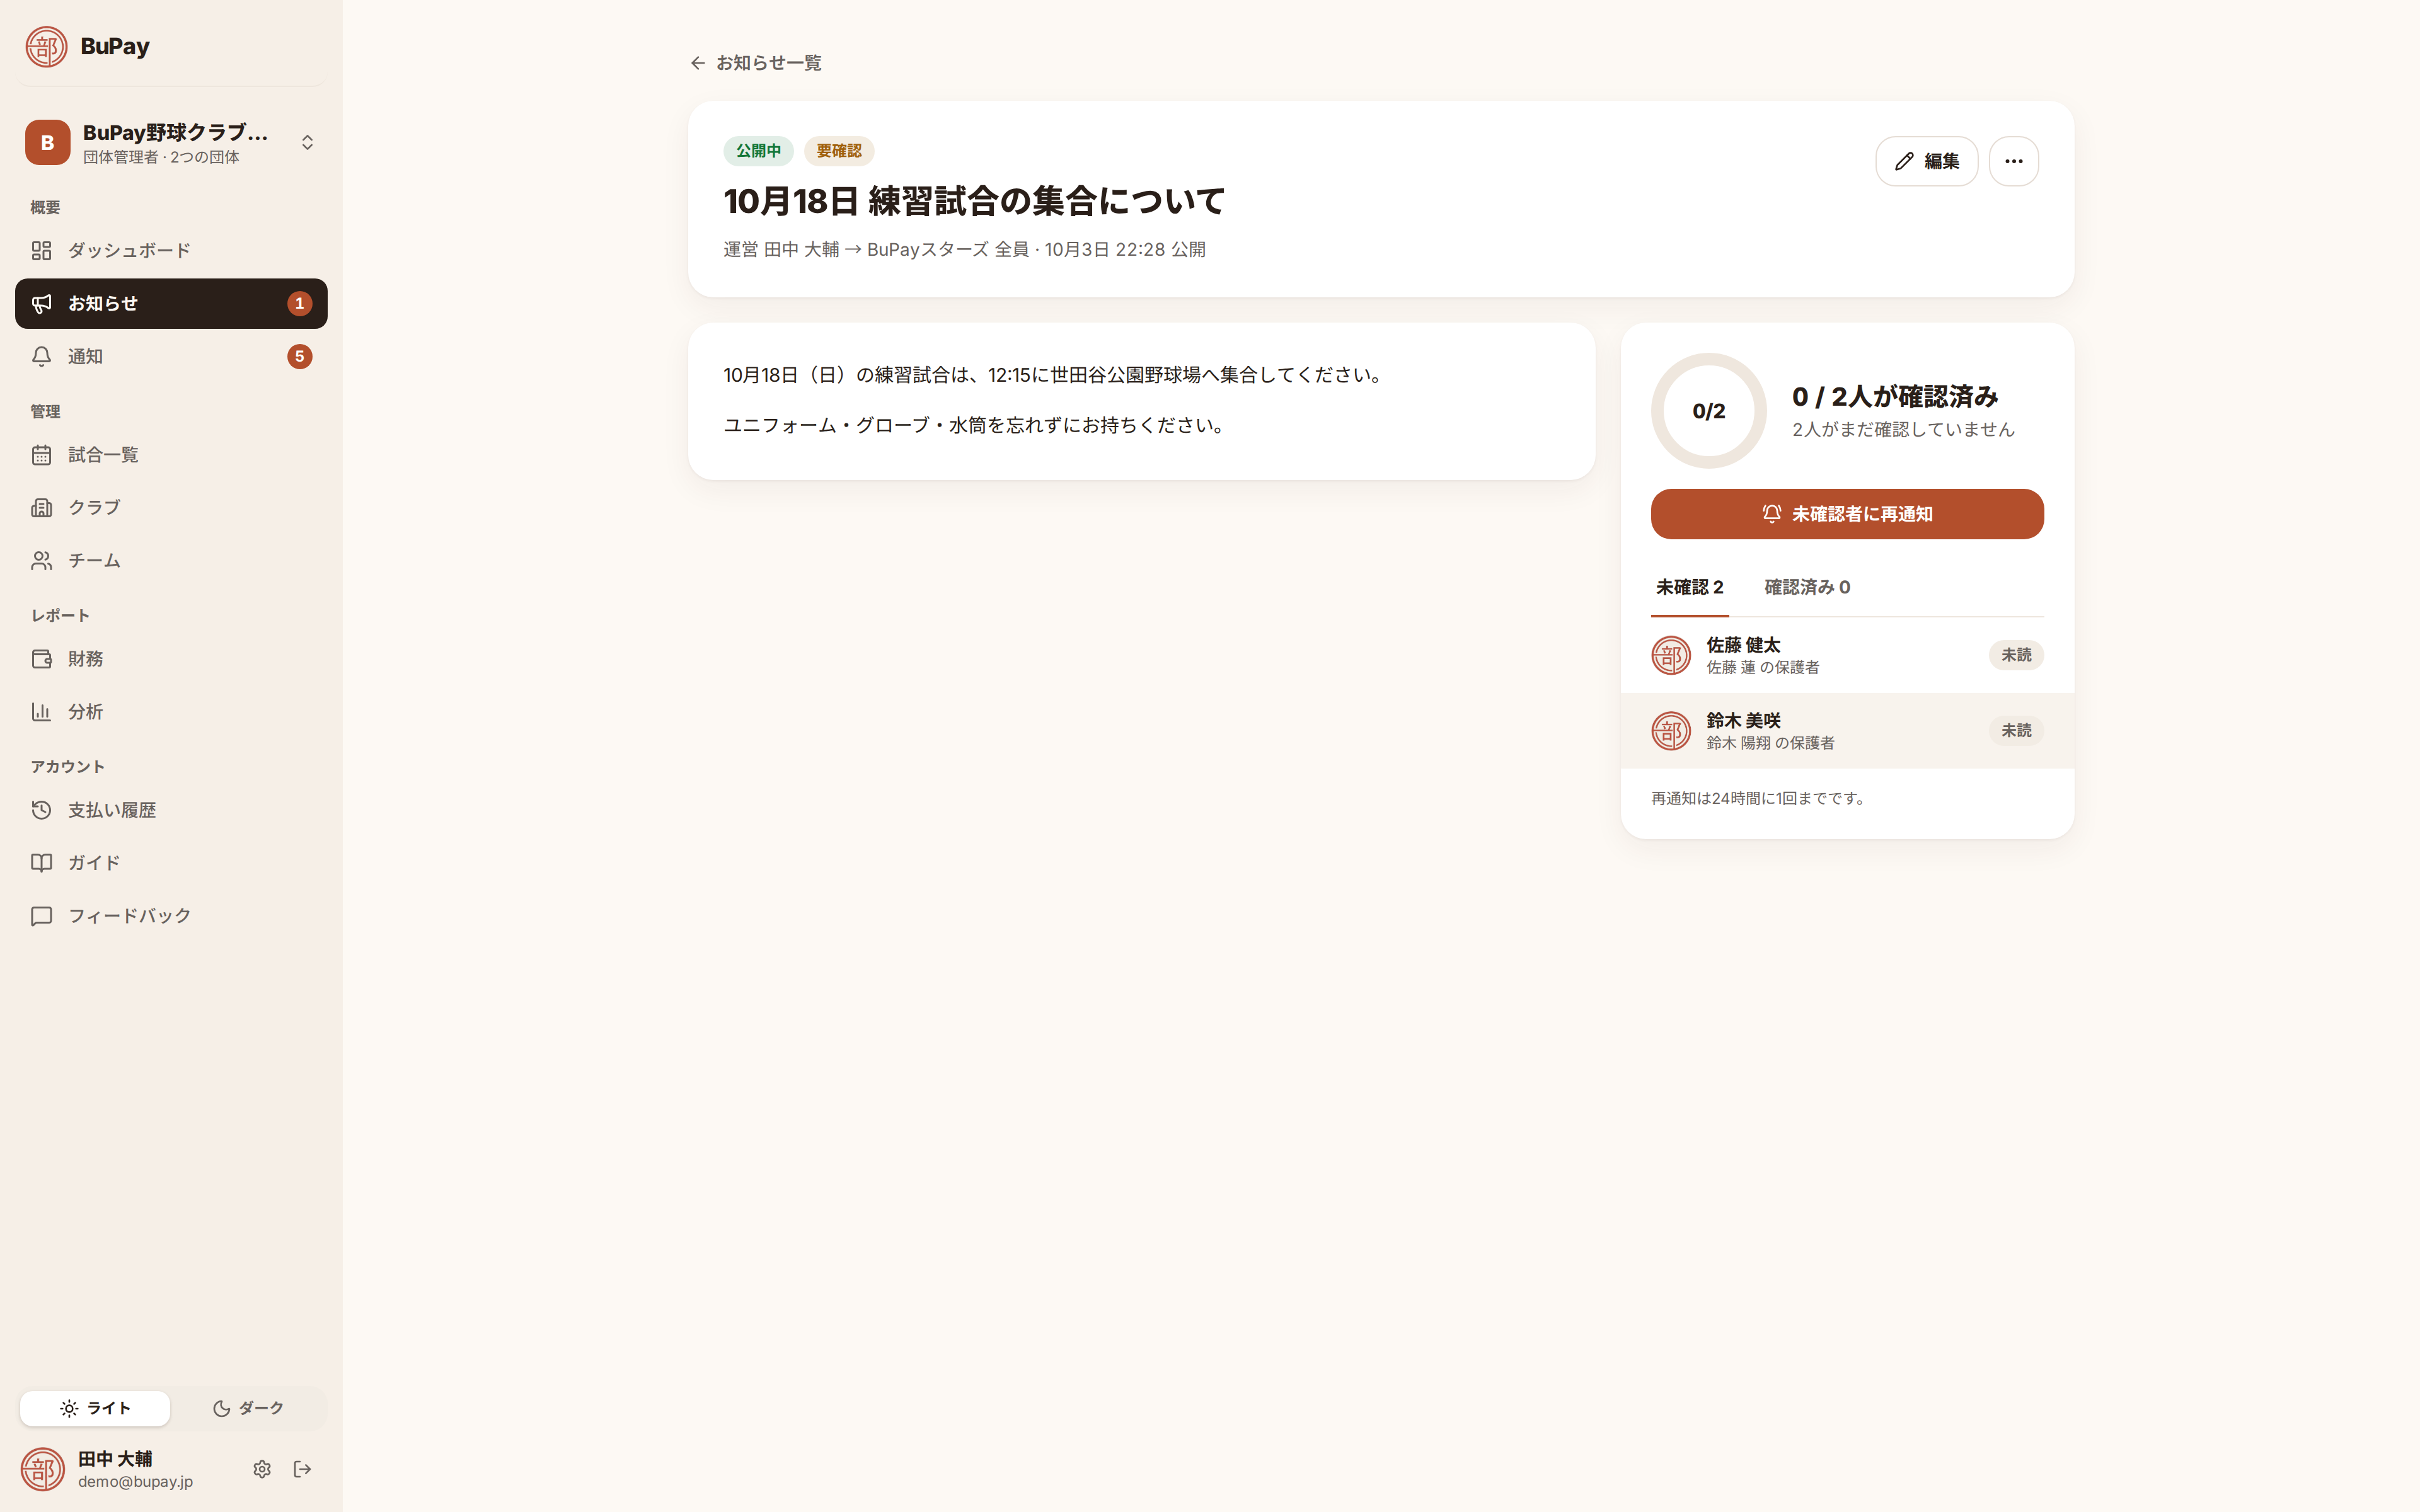2420x1512 pixels.
Task: Open account settings gear icon
Action: [262, 1469]
